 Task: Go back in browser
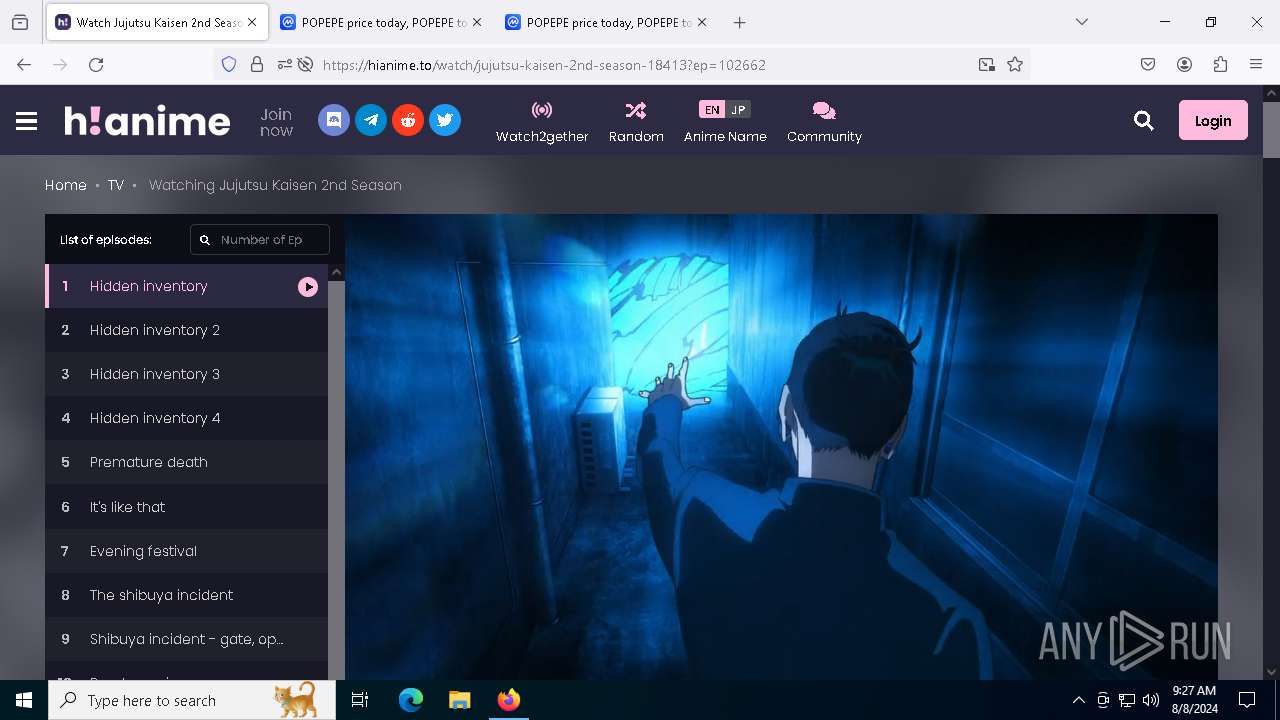(x=24, y=64)
